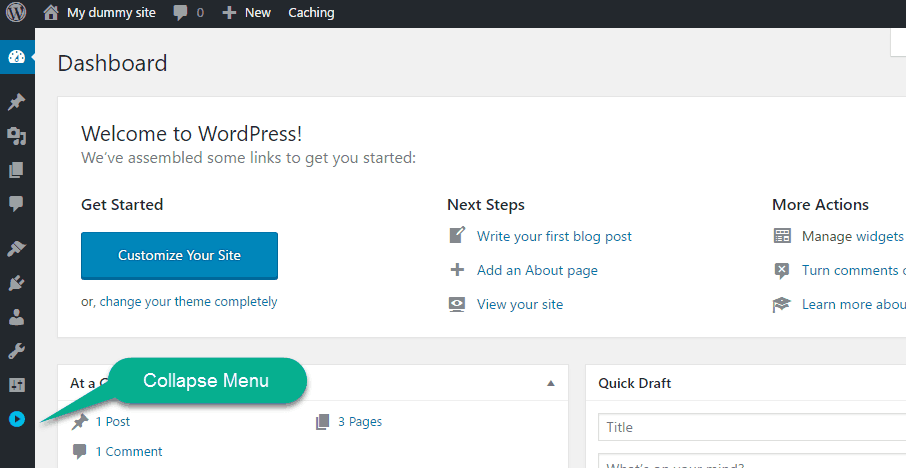
Task: Click Learn more about link
Action: pos(854,304)
